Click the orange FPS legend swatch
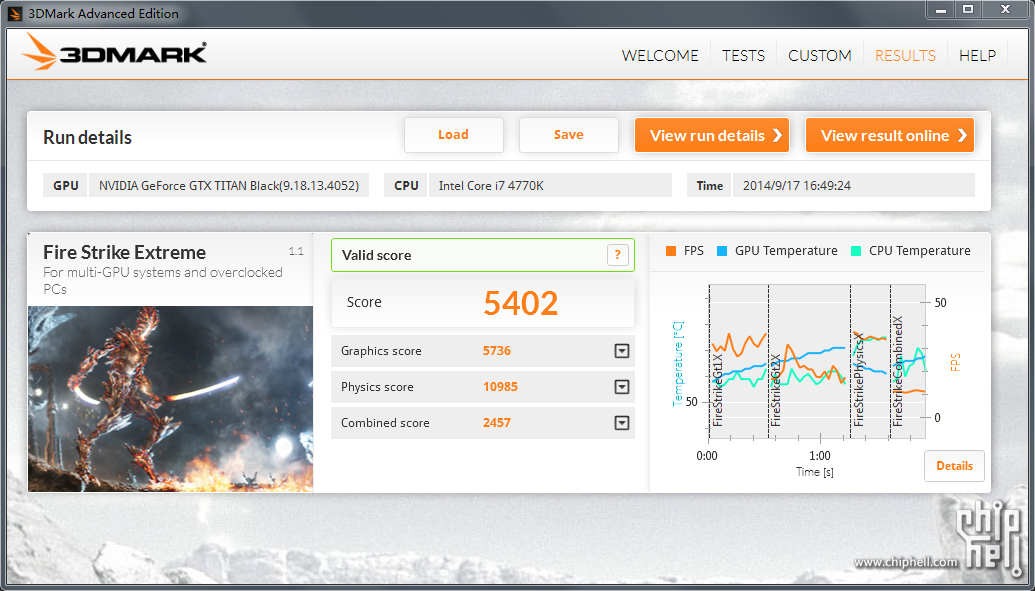This screenshot has width=1035, height=591. pos(671,251)
